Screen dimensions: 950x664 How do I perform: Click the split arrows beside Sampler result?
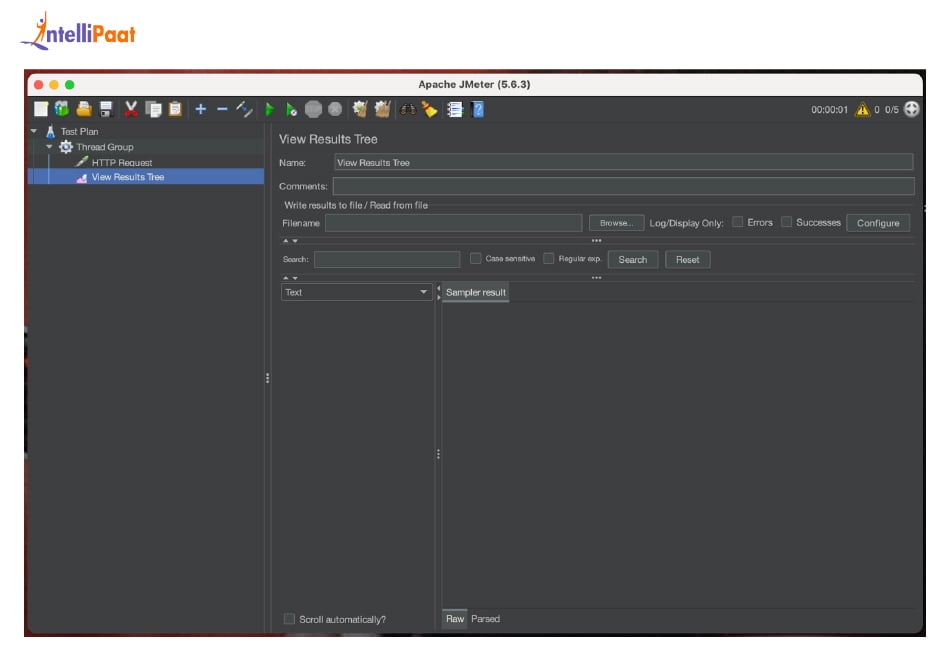tap(439, 293)
